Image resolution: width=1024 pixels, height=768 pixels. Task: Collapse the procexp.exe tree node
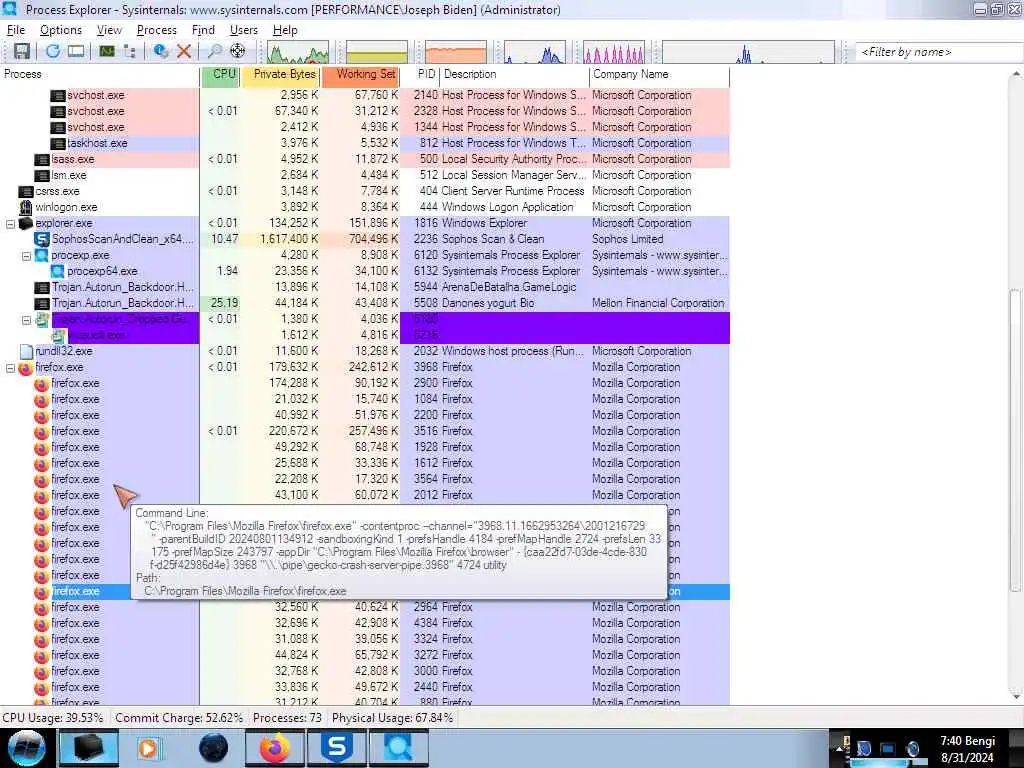click(27, 256)
